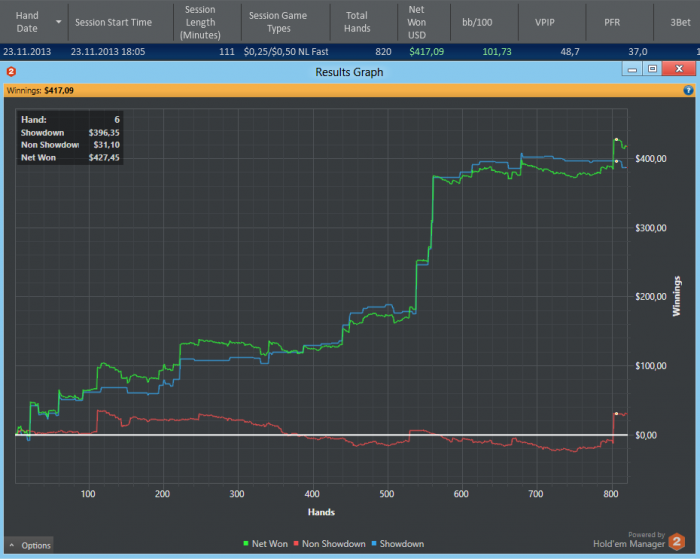Click the $0,25/$0,50 NL Fast cell
The height and width of the screenshot is (559, 700).
[286, 52]
